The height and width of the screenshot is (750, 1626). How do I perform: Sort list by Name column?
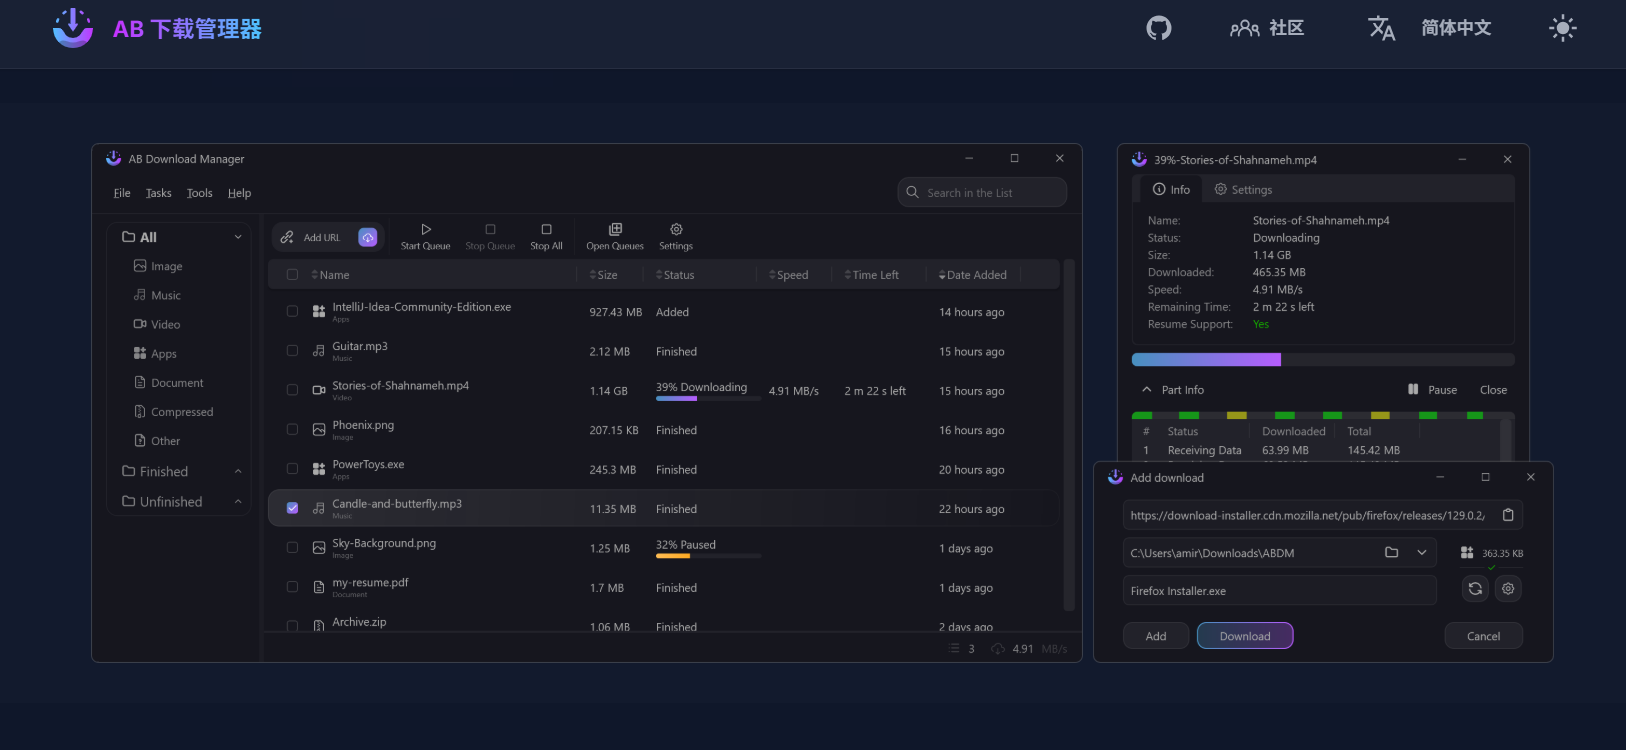click(x=330, y=275)
